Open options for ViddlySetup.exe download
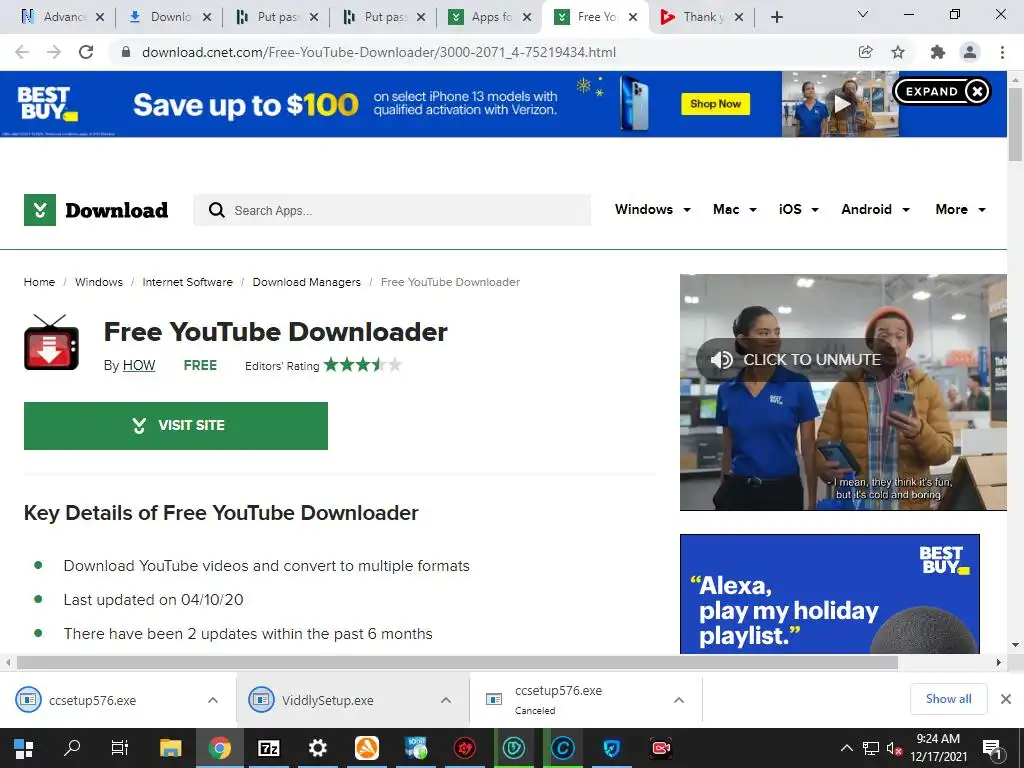The height and width of the screenshot is (768, 1024). point(446,700)
